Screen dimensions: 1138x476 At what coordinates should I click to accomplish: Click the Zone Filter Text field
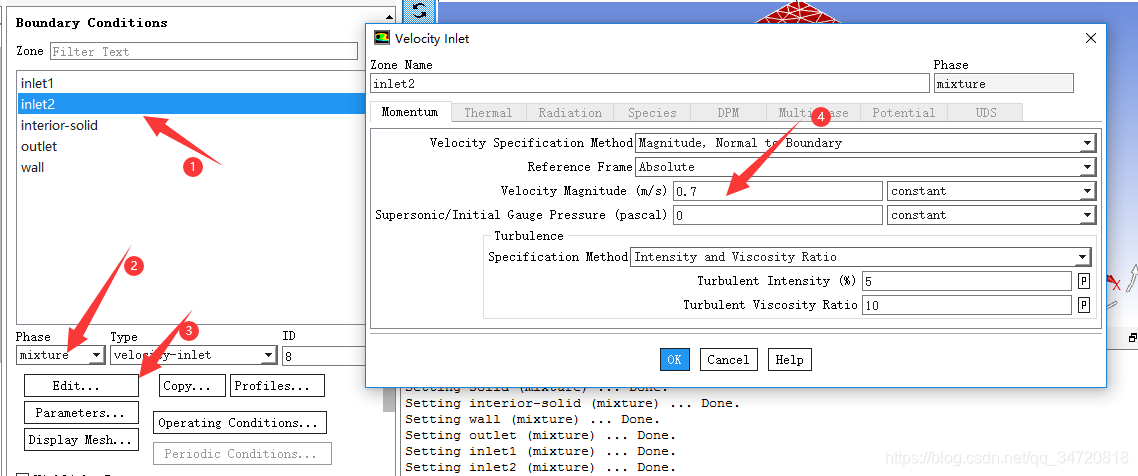pyautogui.click(x=204, y=52)
